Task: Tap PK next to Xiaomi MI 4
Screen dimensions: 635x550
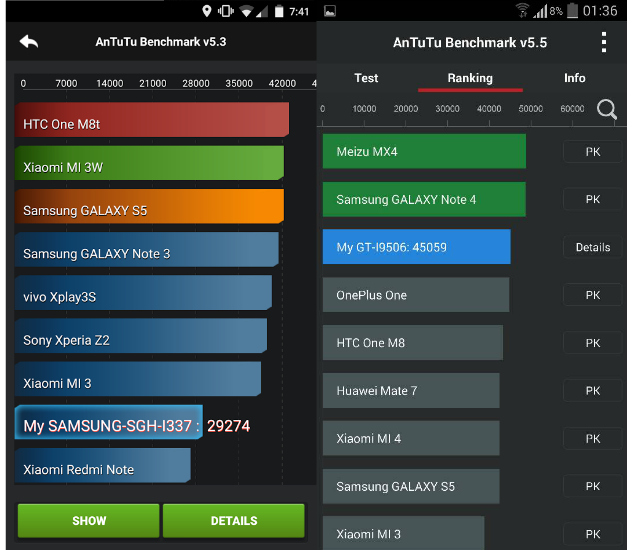Action: coord(592,438)
